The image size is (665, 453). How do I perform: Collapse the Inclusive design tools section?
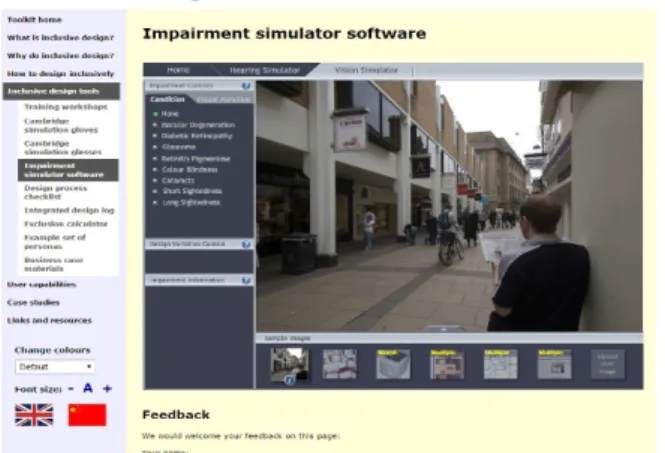pos(61,91)
